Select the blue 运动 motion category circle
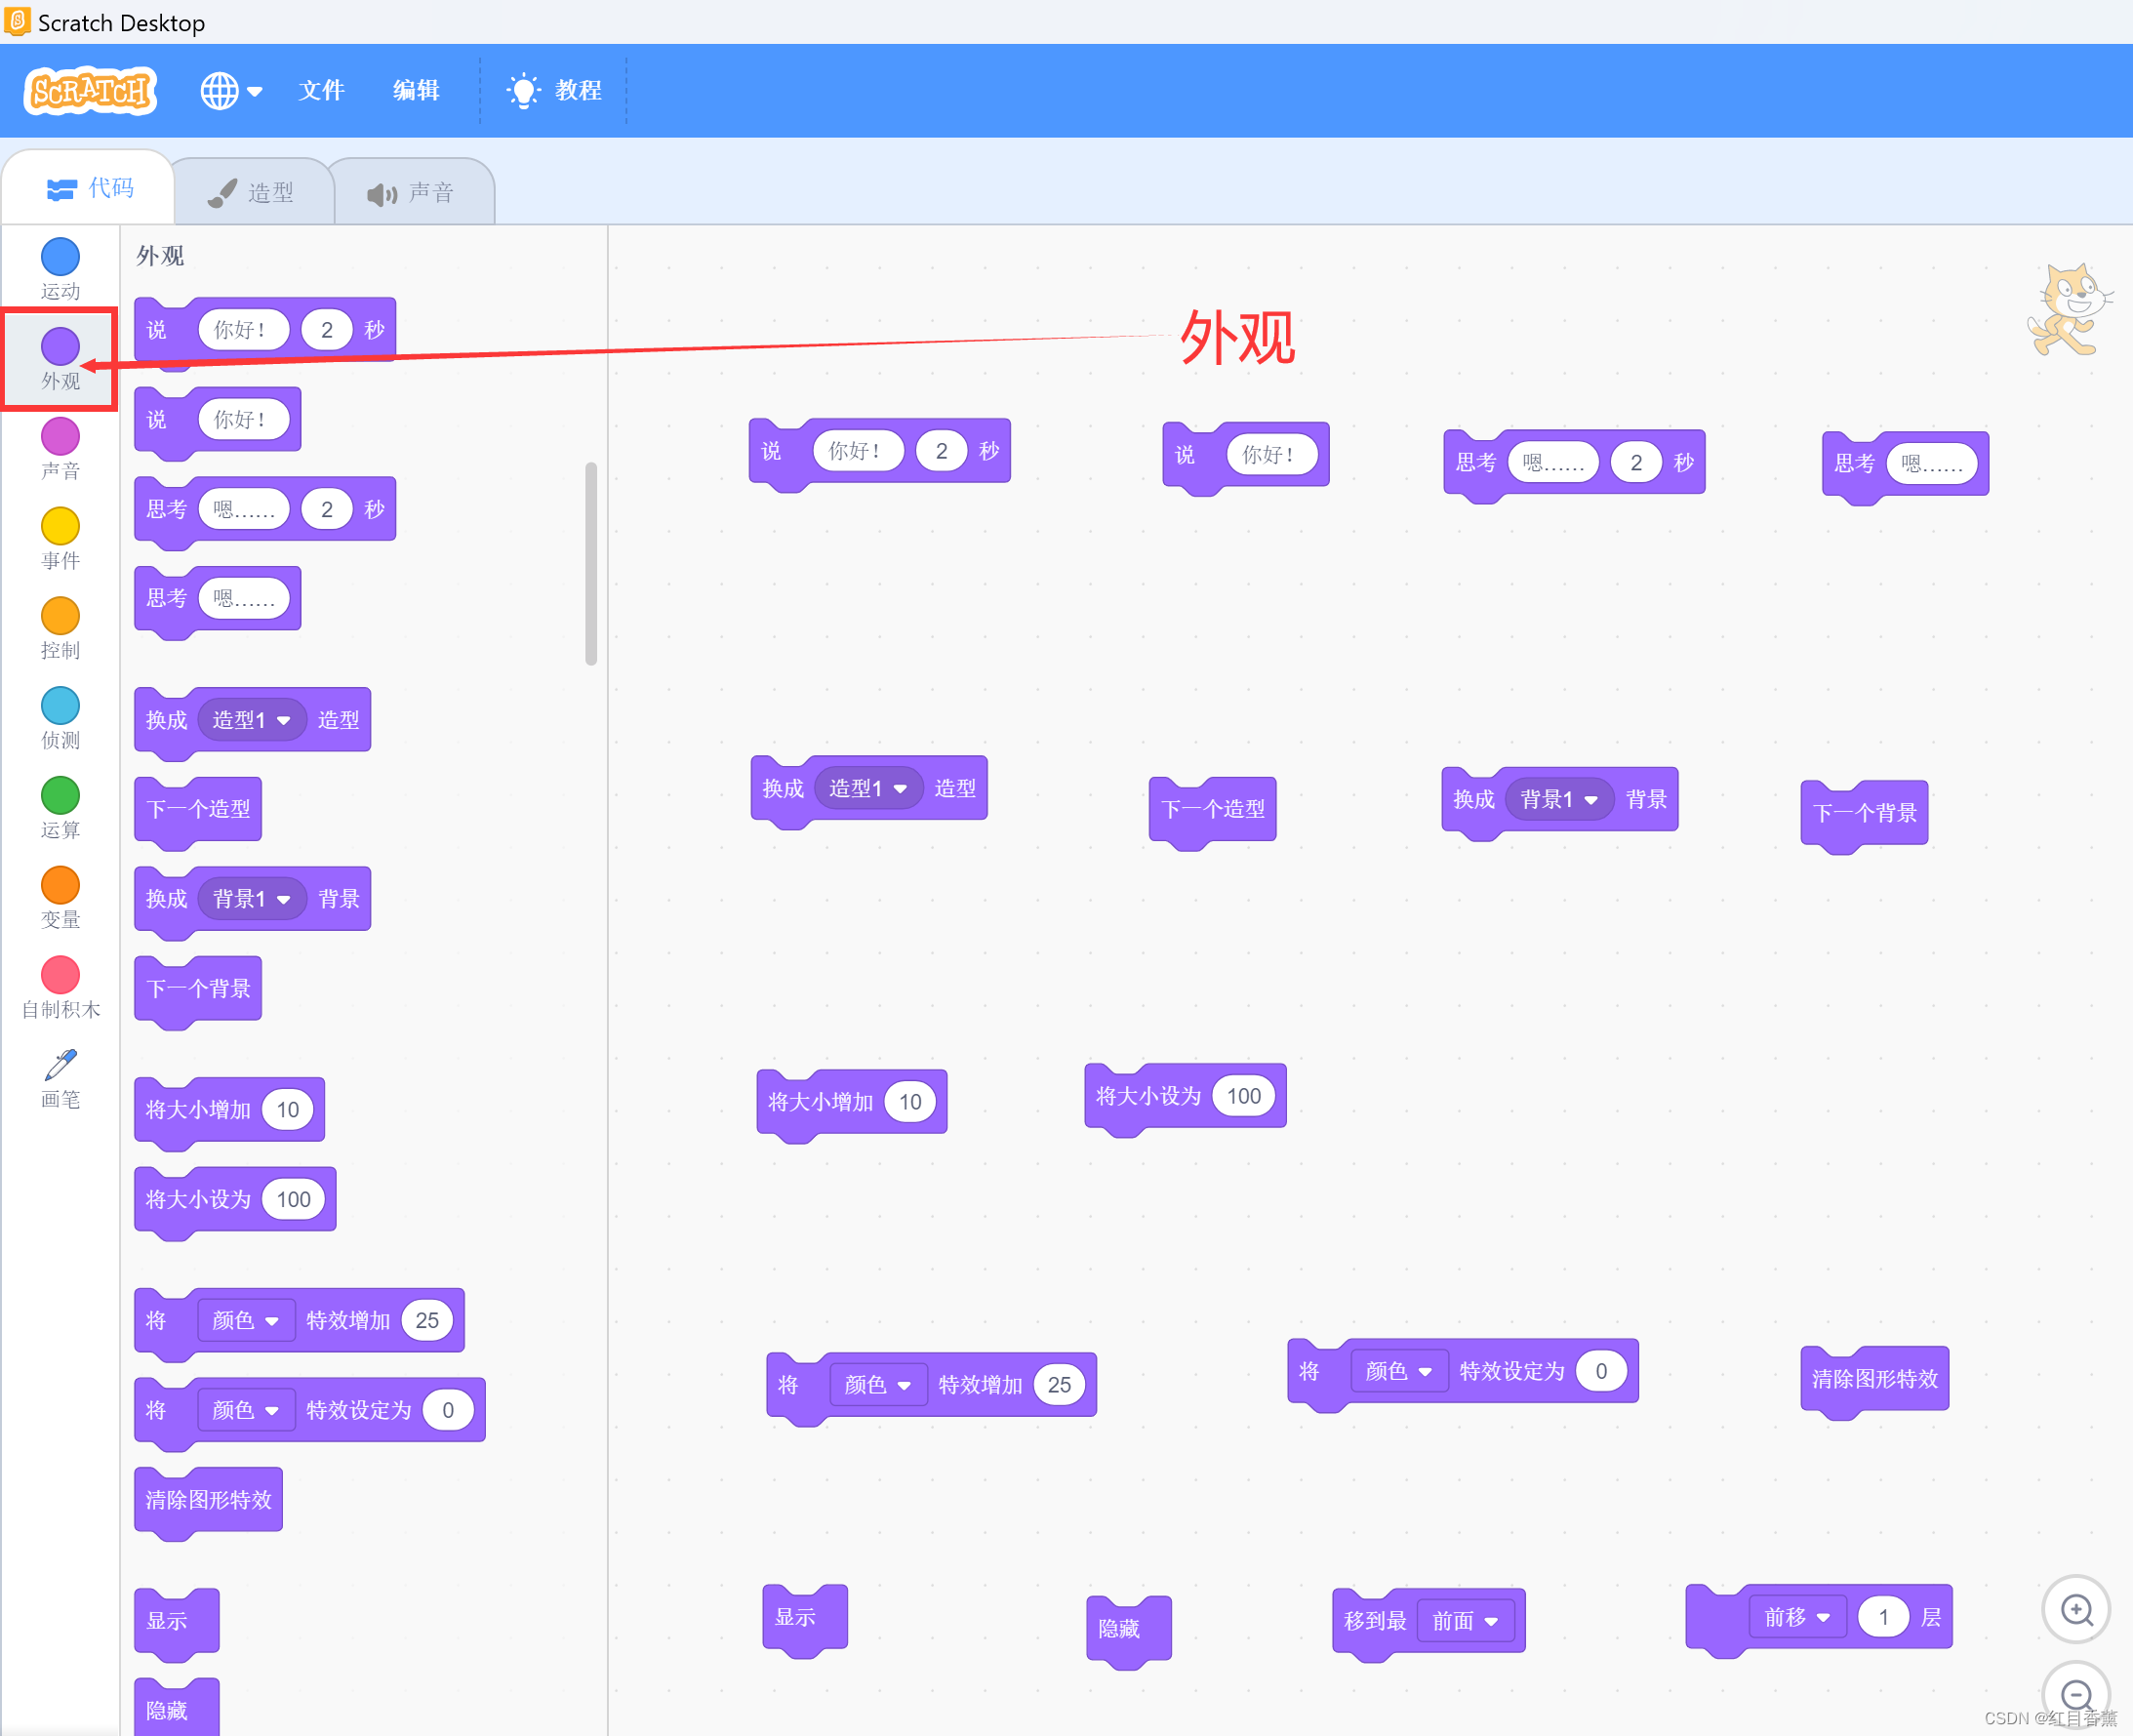The image size is (2133, 1736). (60, 258)
